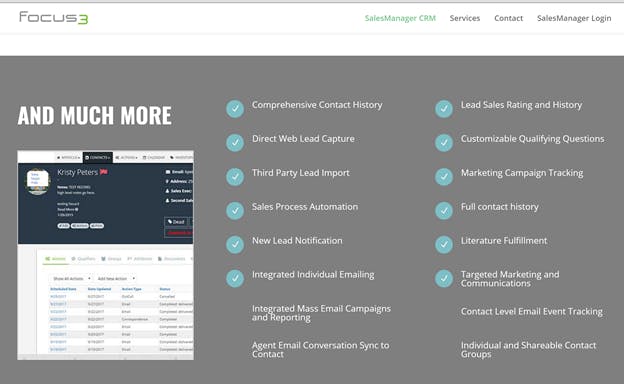The width and height of the screenshot is (624, 384).
Task: Click checkmark icon beside Full contact history
Action: pos(444,211)
